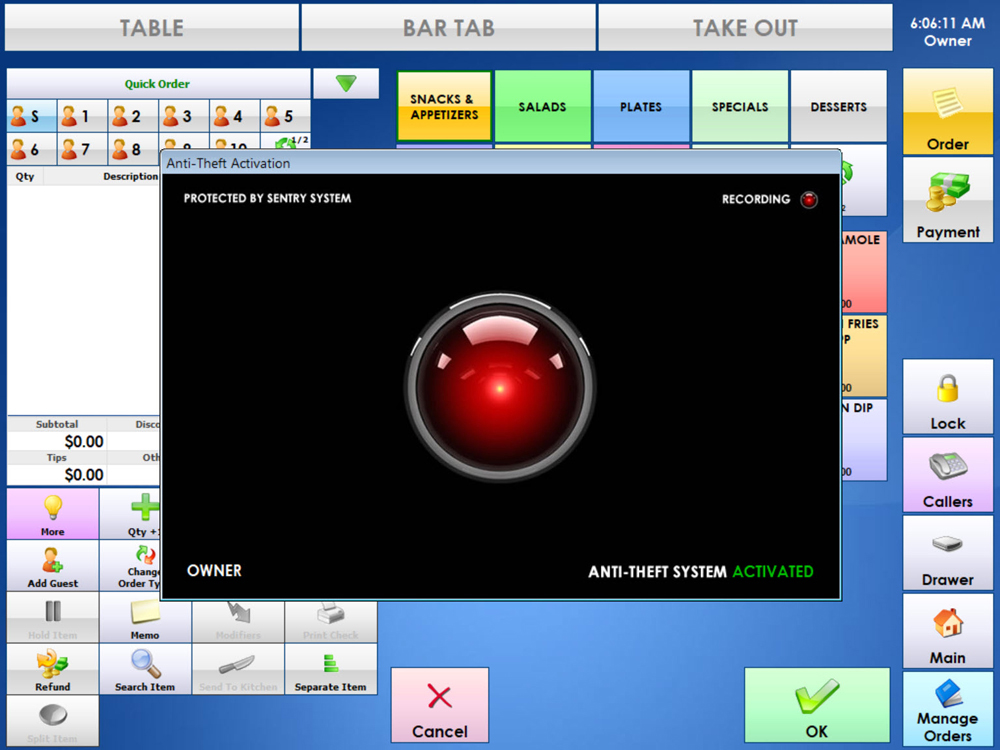The width and height of the screenshot is (1000, 750).
Task: Open Manage Orders
Action: pyautogui.click(x=948, y=709)
